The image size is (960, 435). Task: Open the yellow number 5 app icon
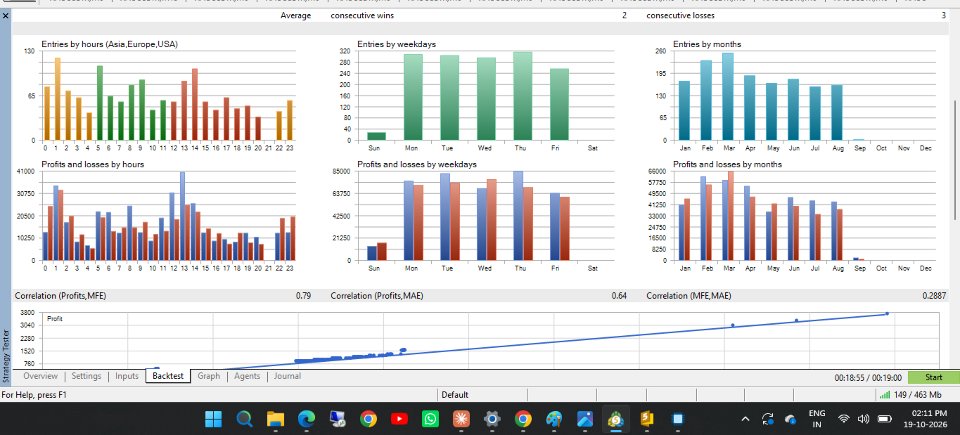[x=647, y=419]
